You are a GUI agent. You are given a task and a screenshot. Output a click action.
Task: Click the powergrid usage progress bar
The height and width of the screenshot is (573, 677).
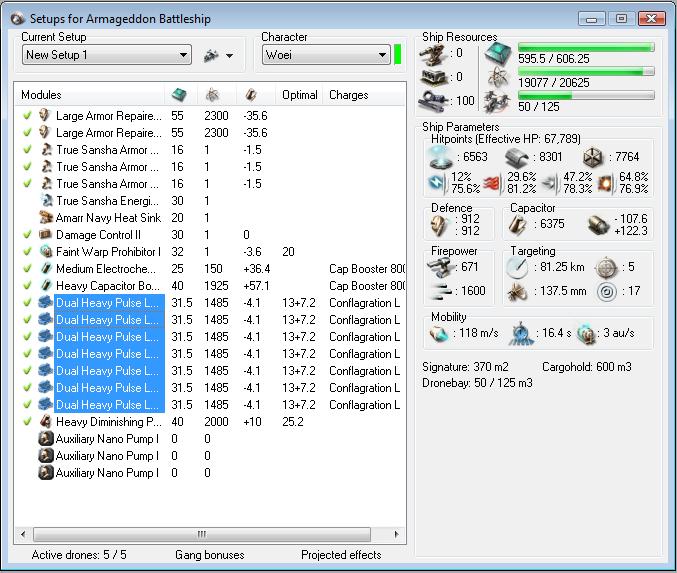pos(586,72)
